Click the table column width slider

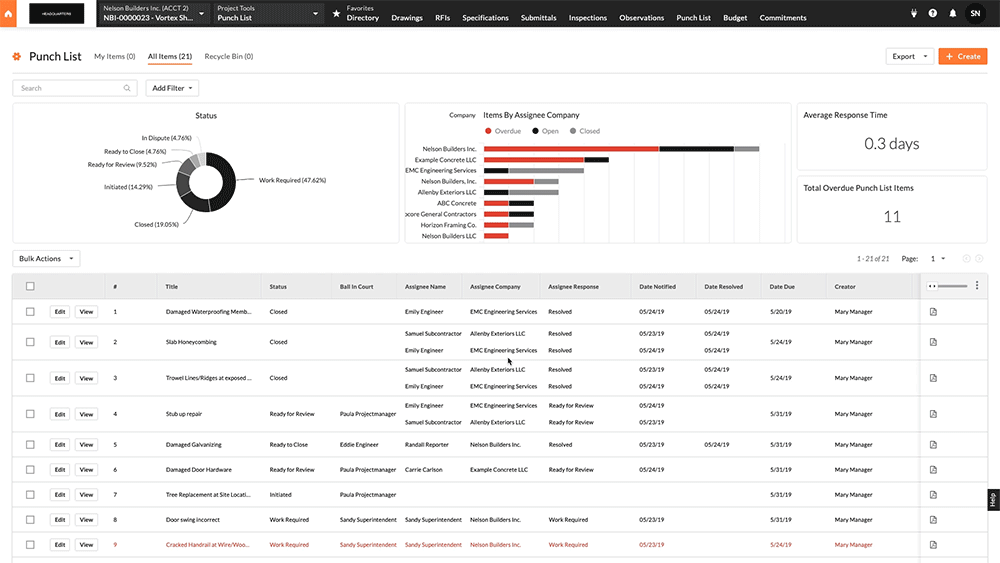point(950,286)
